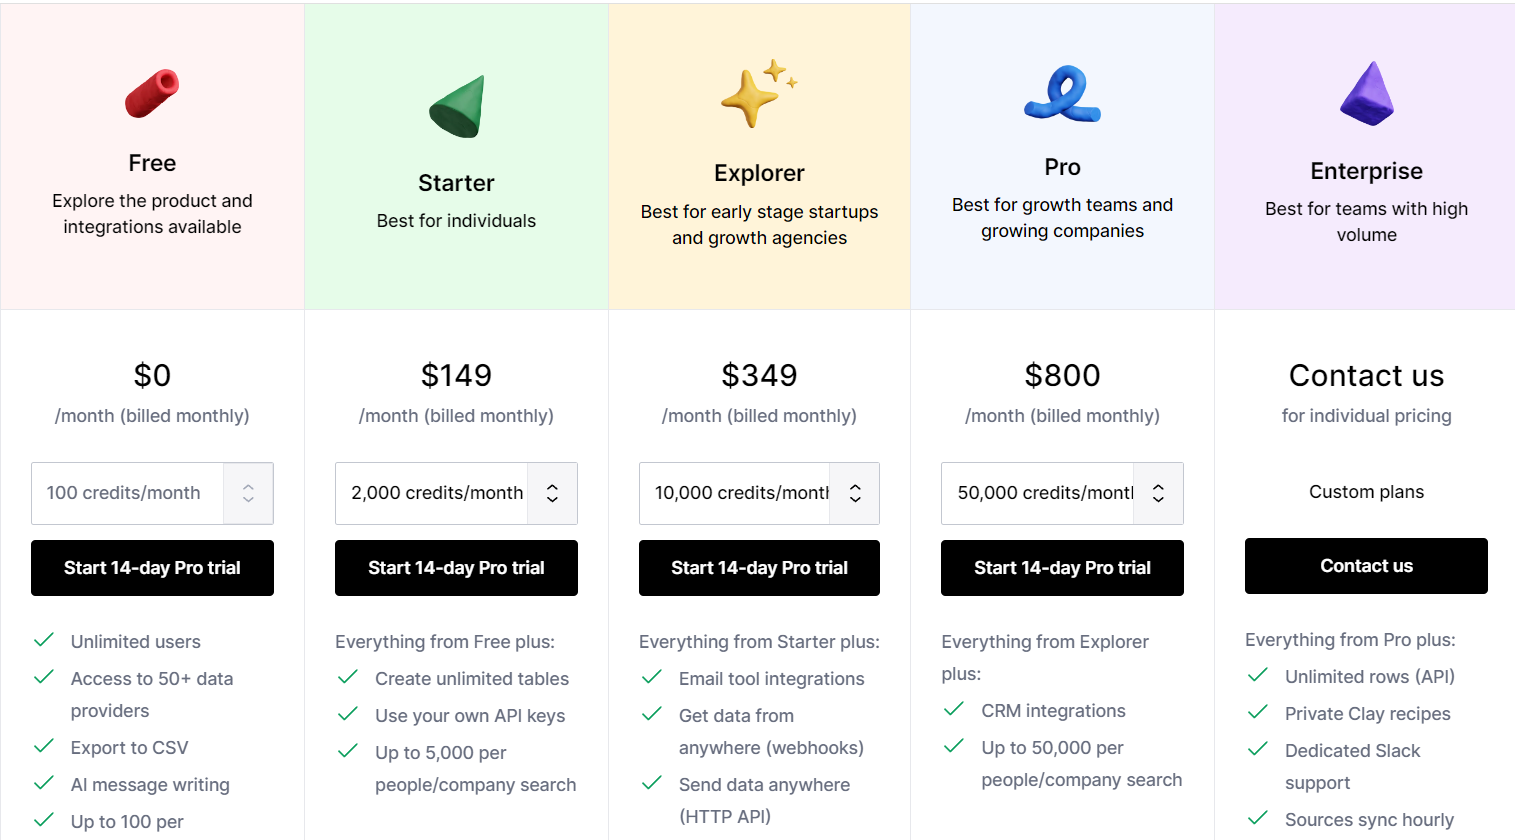Click the purple pyramid Enterprise plan icon
The image size is (1515, 840).
coord(1367,93)
